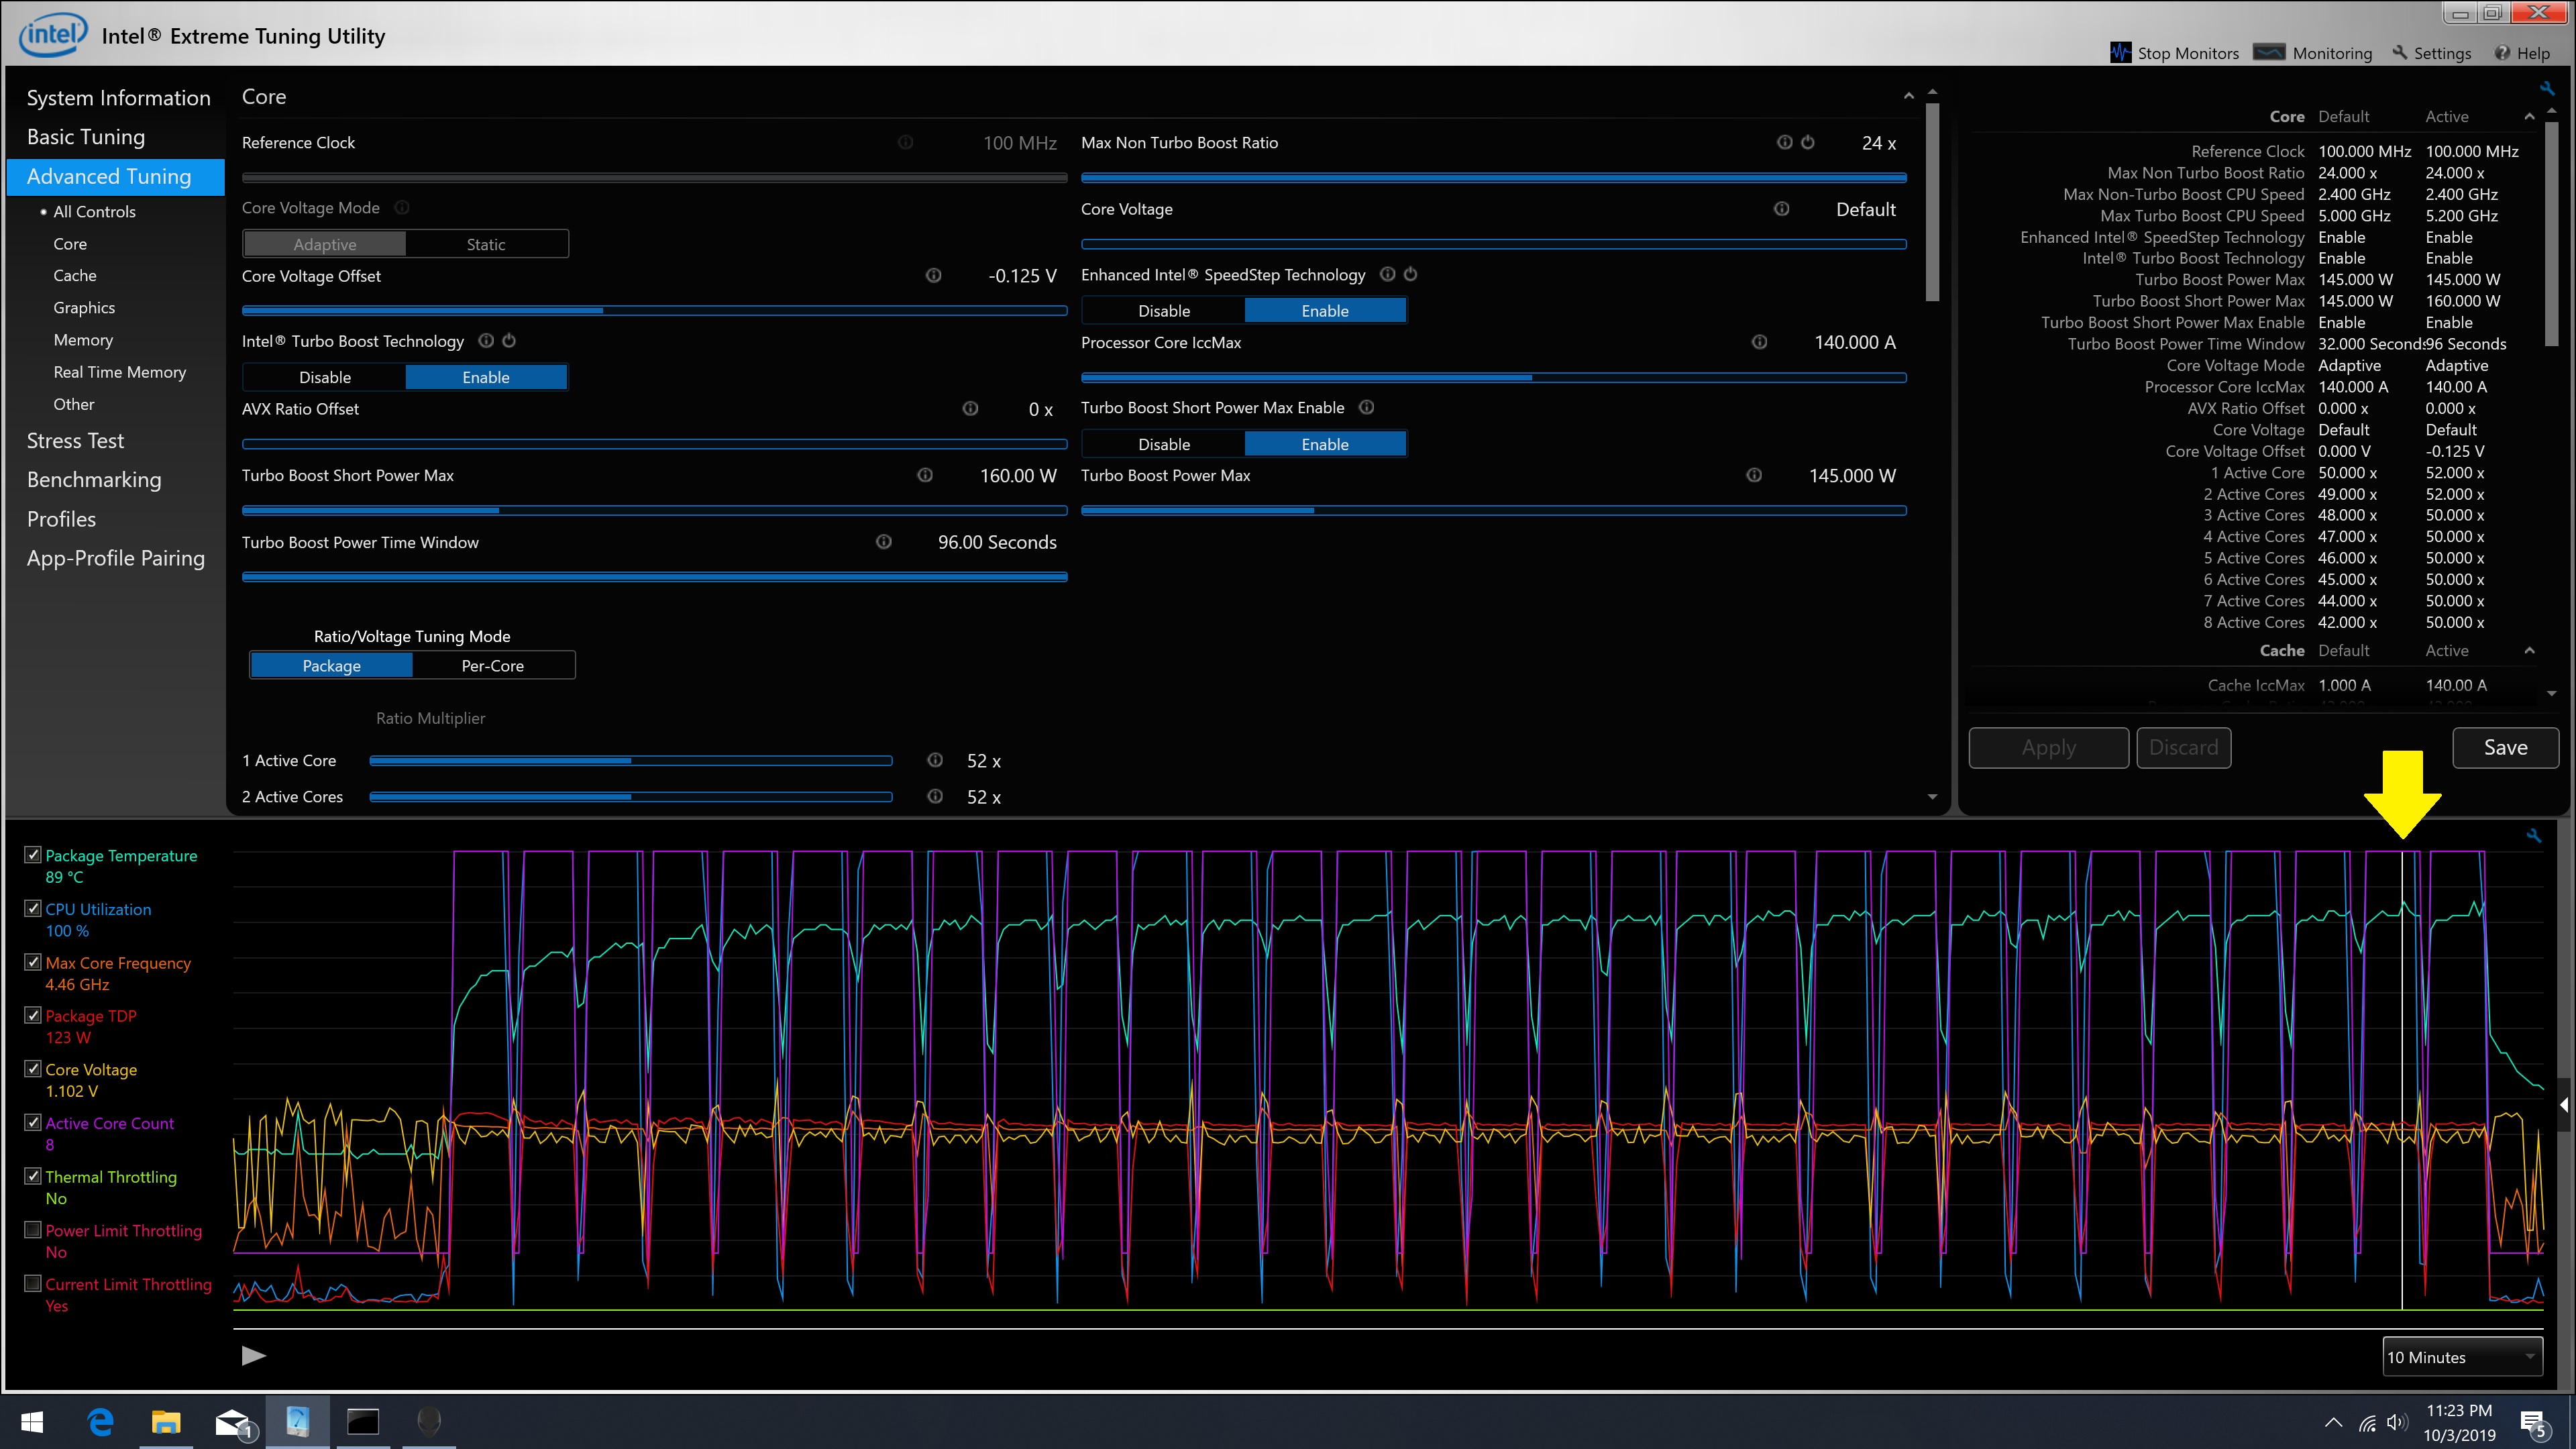Adjust Core Voltage Offset slider
Viewport: 2576px width, 1449px height.
[x=654, y=310]
